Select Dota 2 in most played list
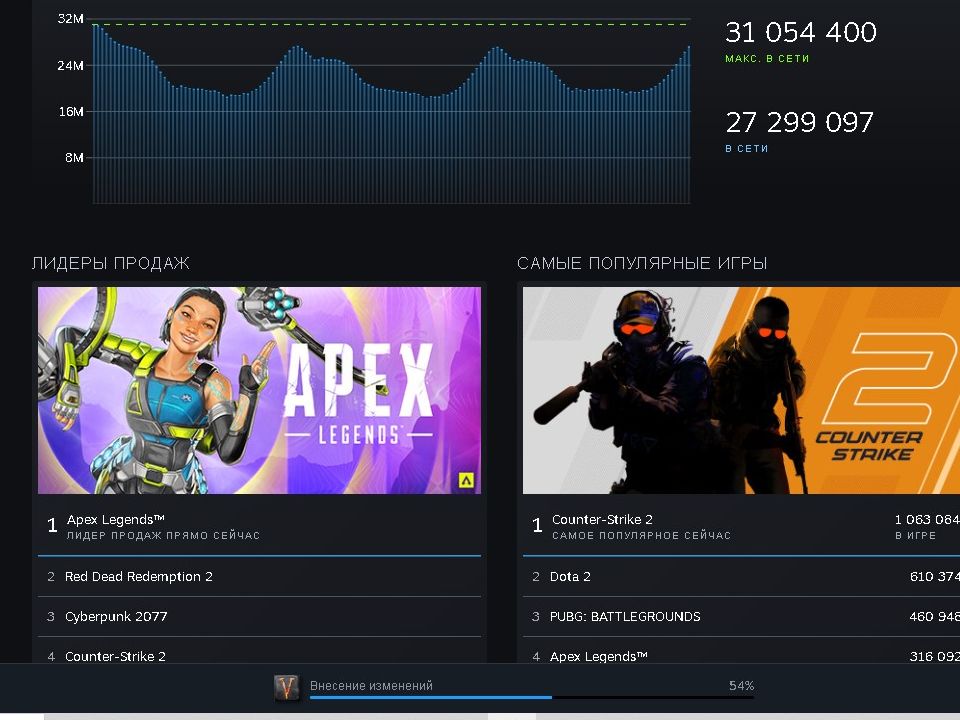 tap(570, 577)
